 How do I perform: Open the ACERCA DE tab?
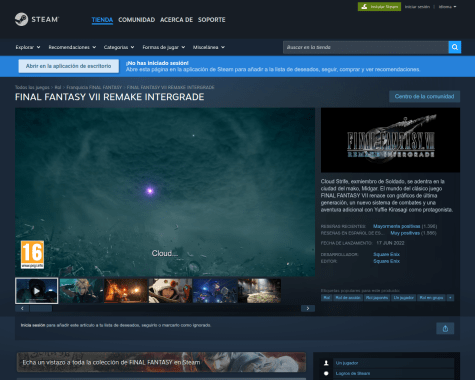click(x=176, y=20)
